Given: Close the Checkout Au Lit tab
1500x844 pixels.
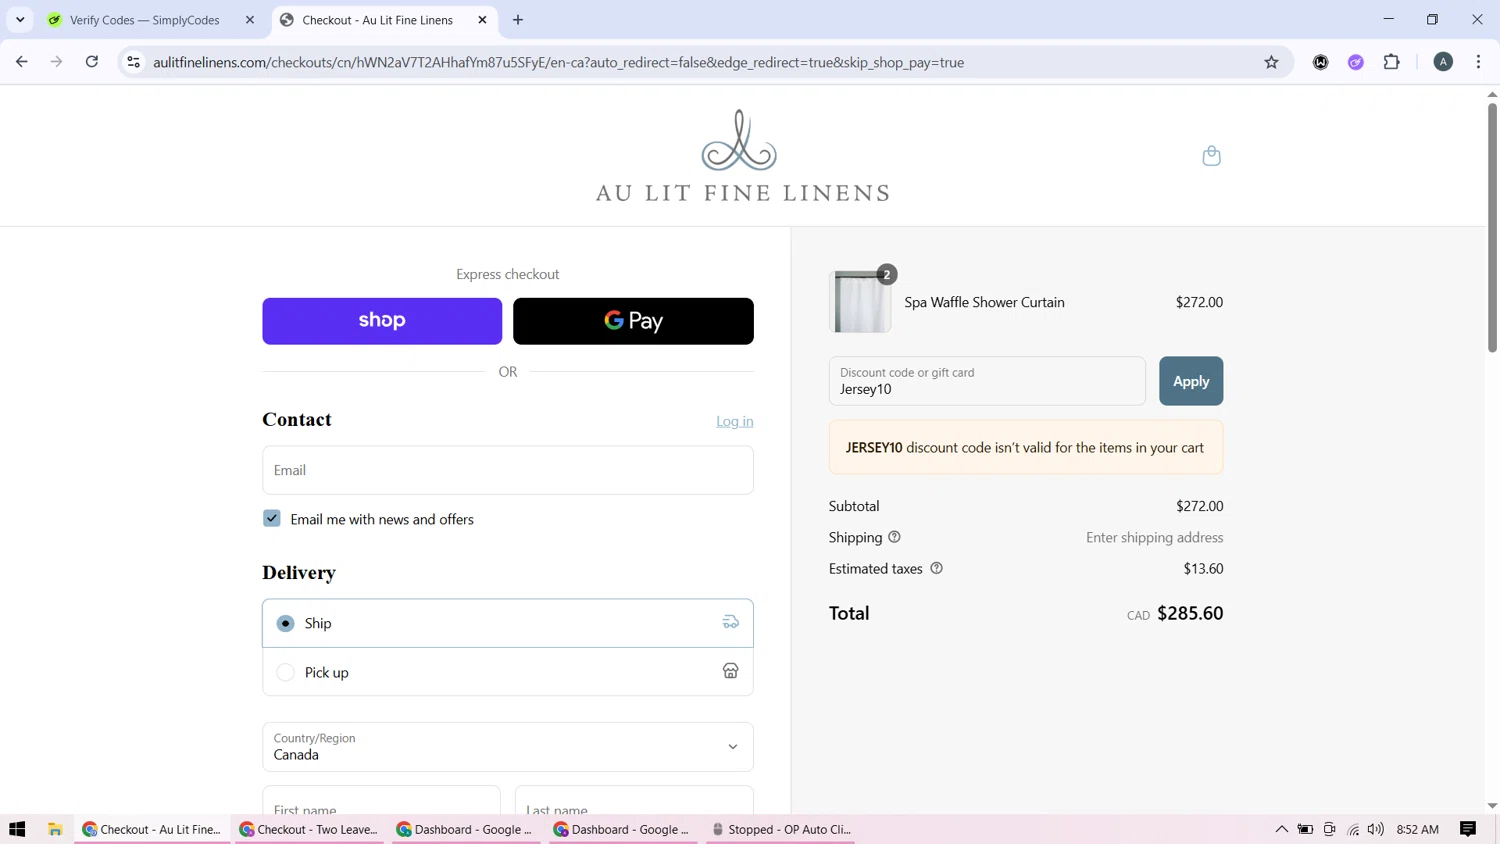Looking at the screenshot, I should click(x=482, y=20).
